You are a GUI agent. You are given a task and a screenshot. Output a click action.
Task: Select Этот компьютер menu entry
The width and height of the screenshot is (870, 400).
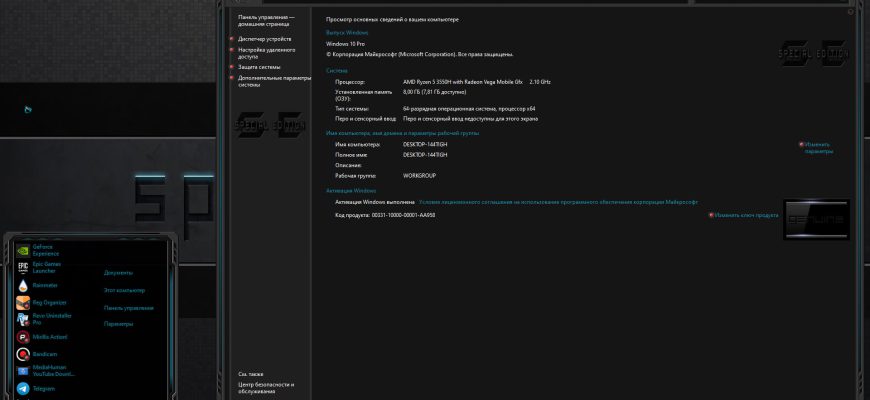pos(124,290)
